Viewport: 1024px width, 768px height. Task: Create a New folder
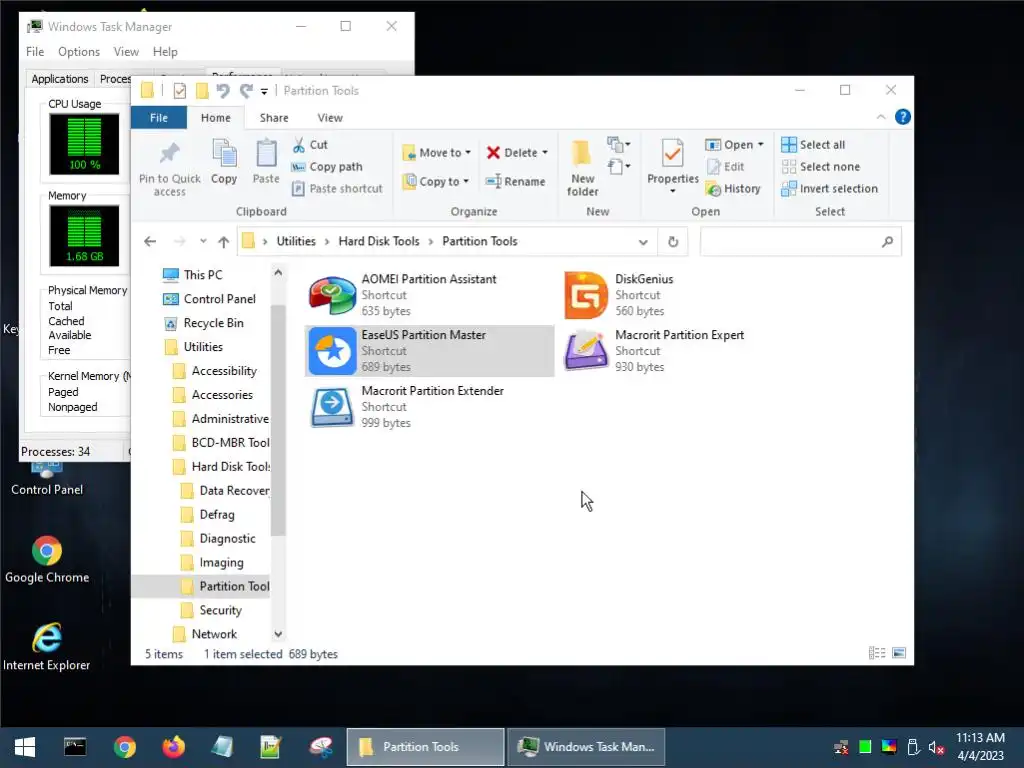(x=583, y=168)
